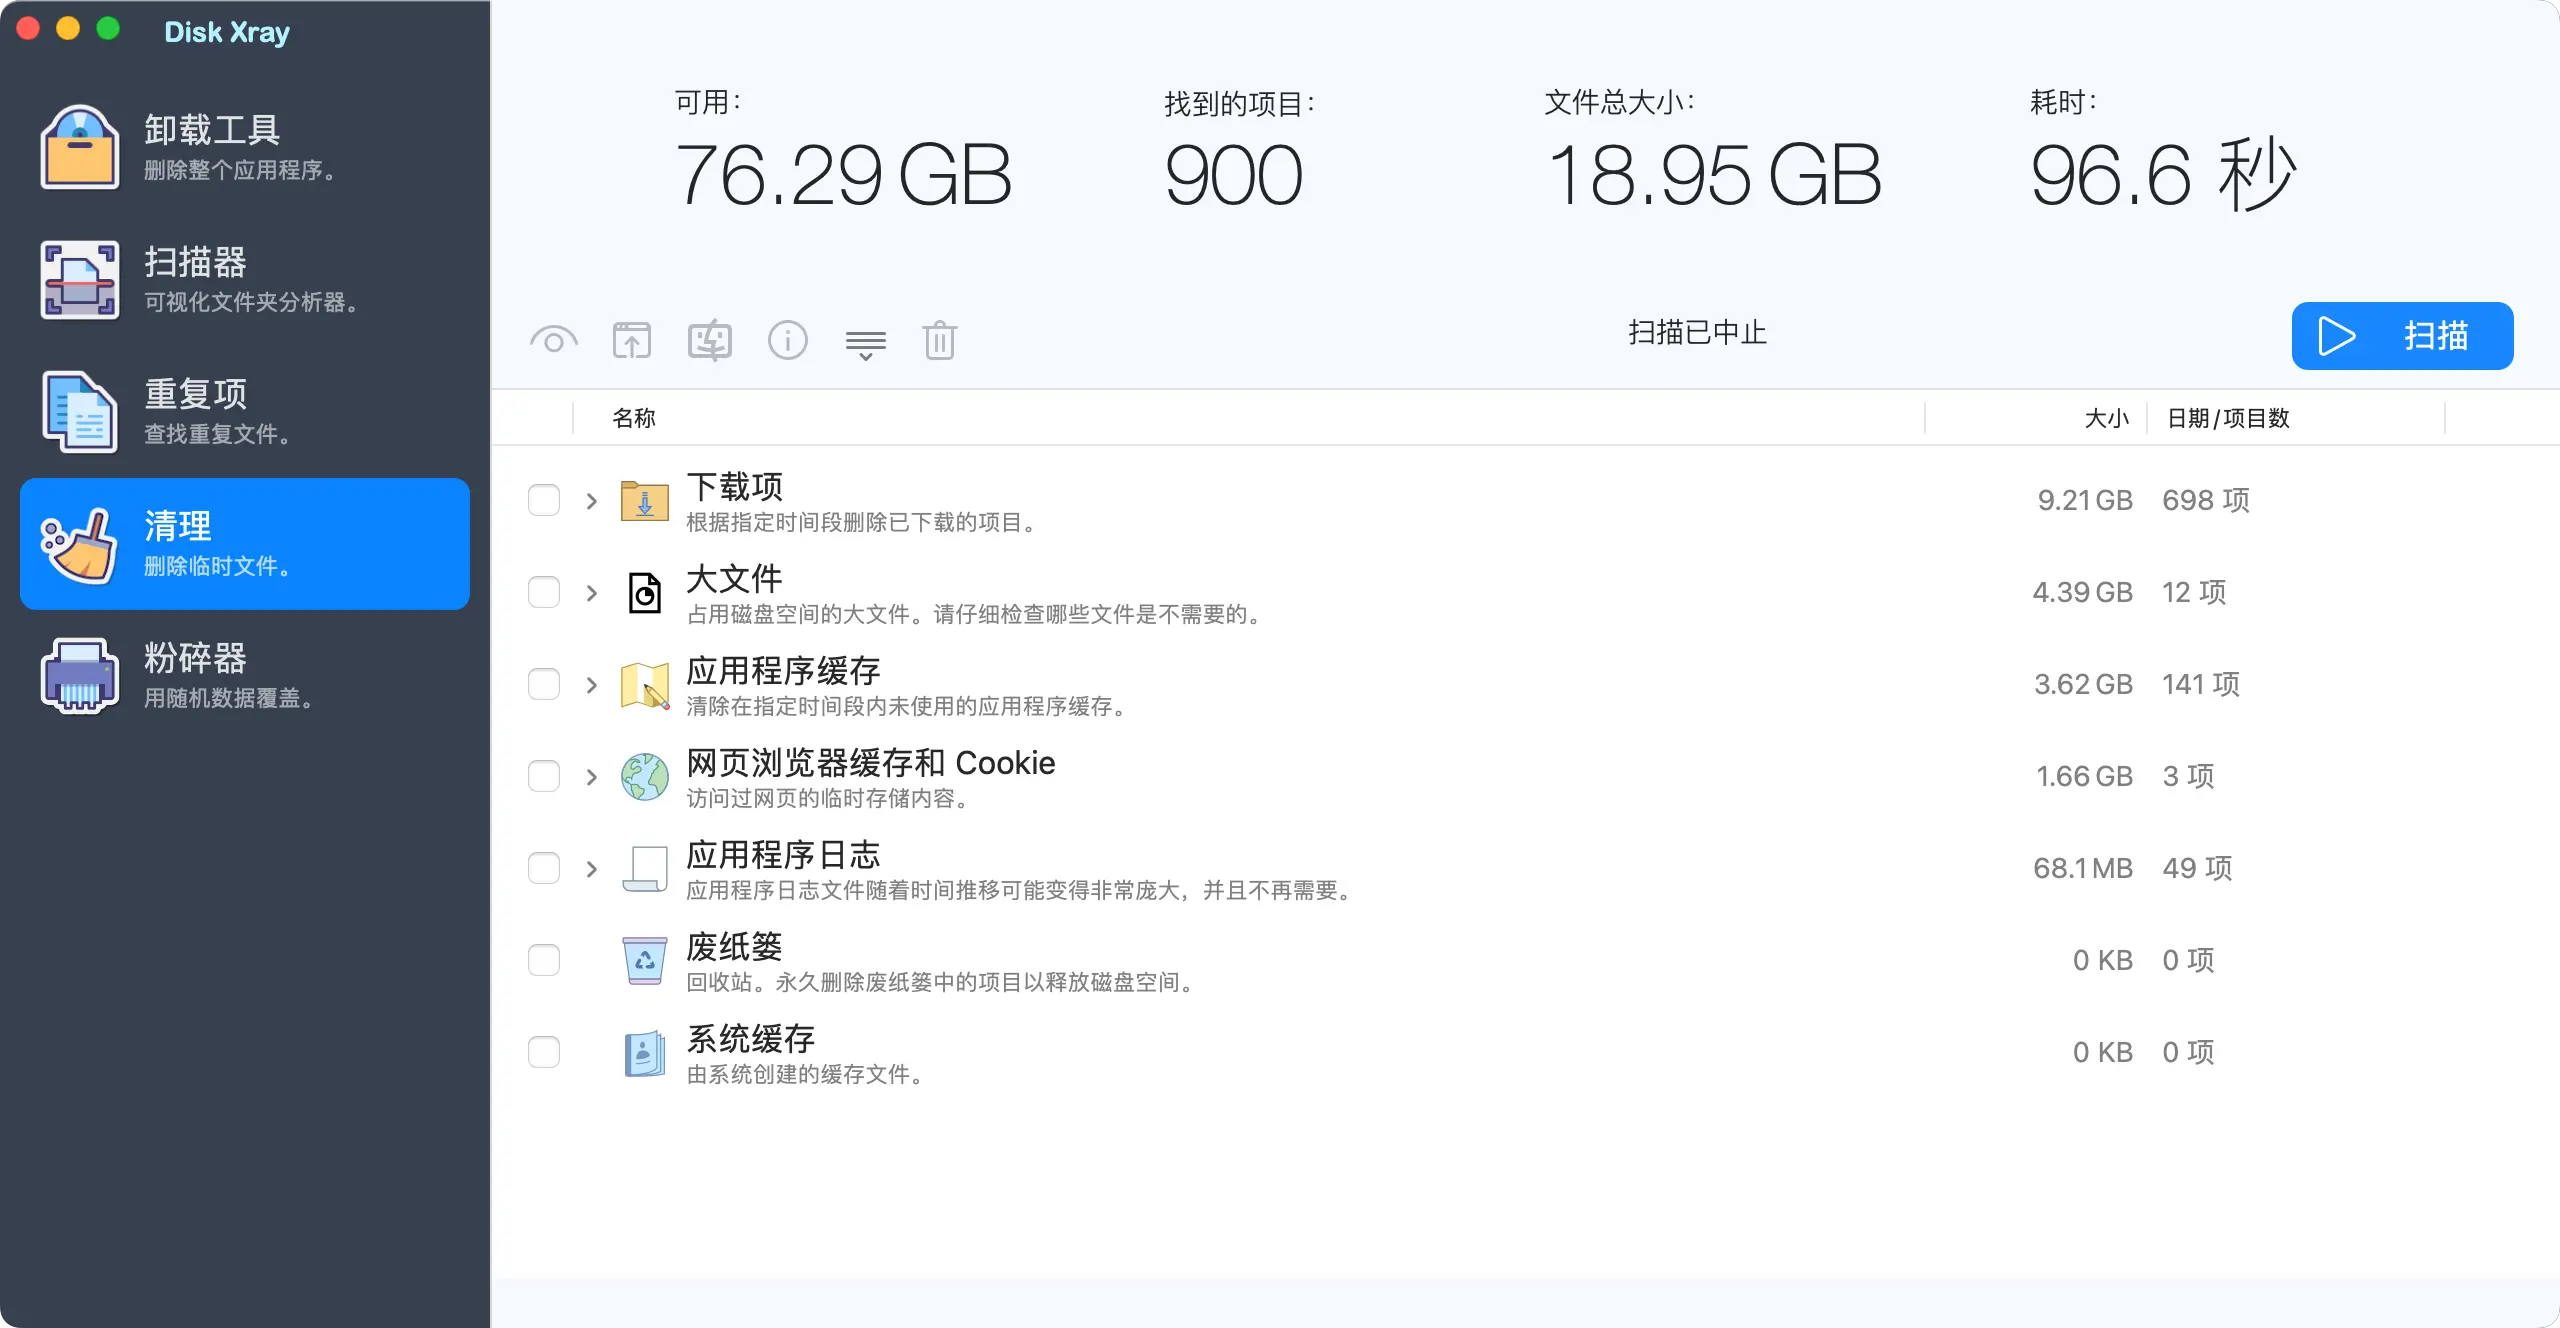Image resolution: width=2560 pixels, height=1328 pixels.
Task: Click the trash delete toolbar icon
Action: 939,341
